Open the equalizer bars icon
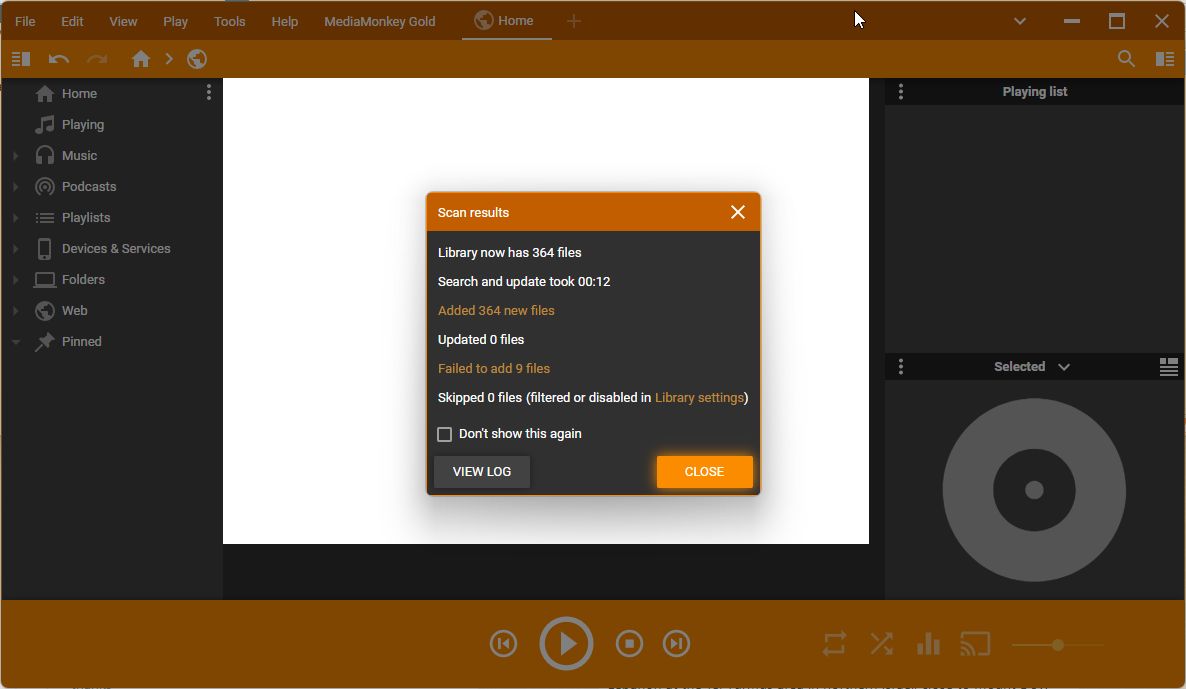1186x689 pixels. coord(928,644)
